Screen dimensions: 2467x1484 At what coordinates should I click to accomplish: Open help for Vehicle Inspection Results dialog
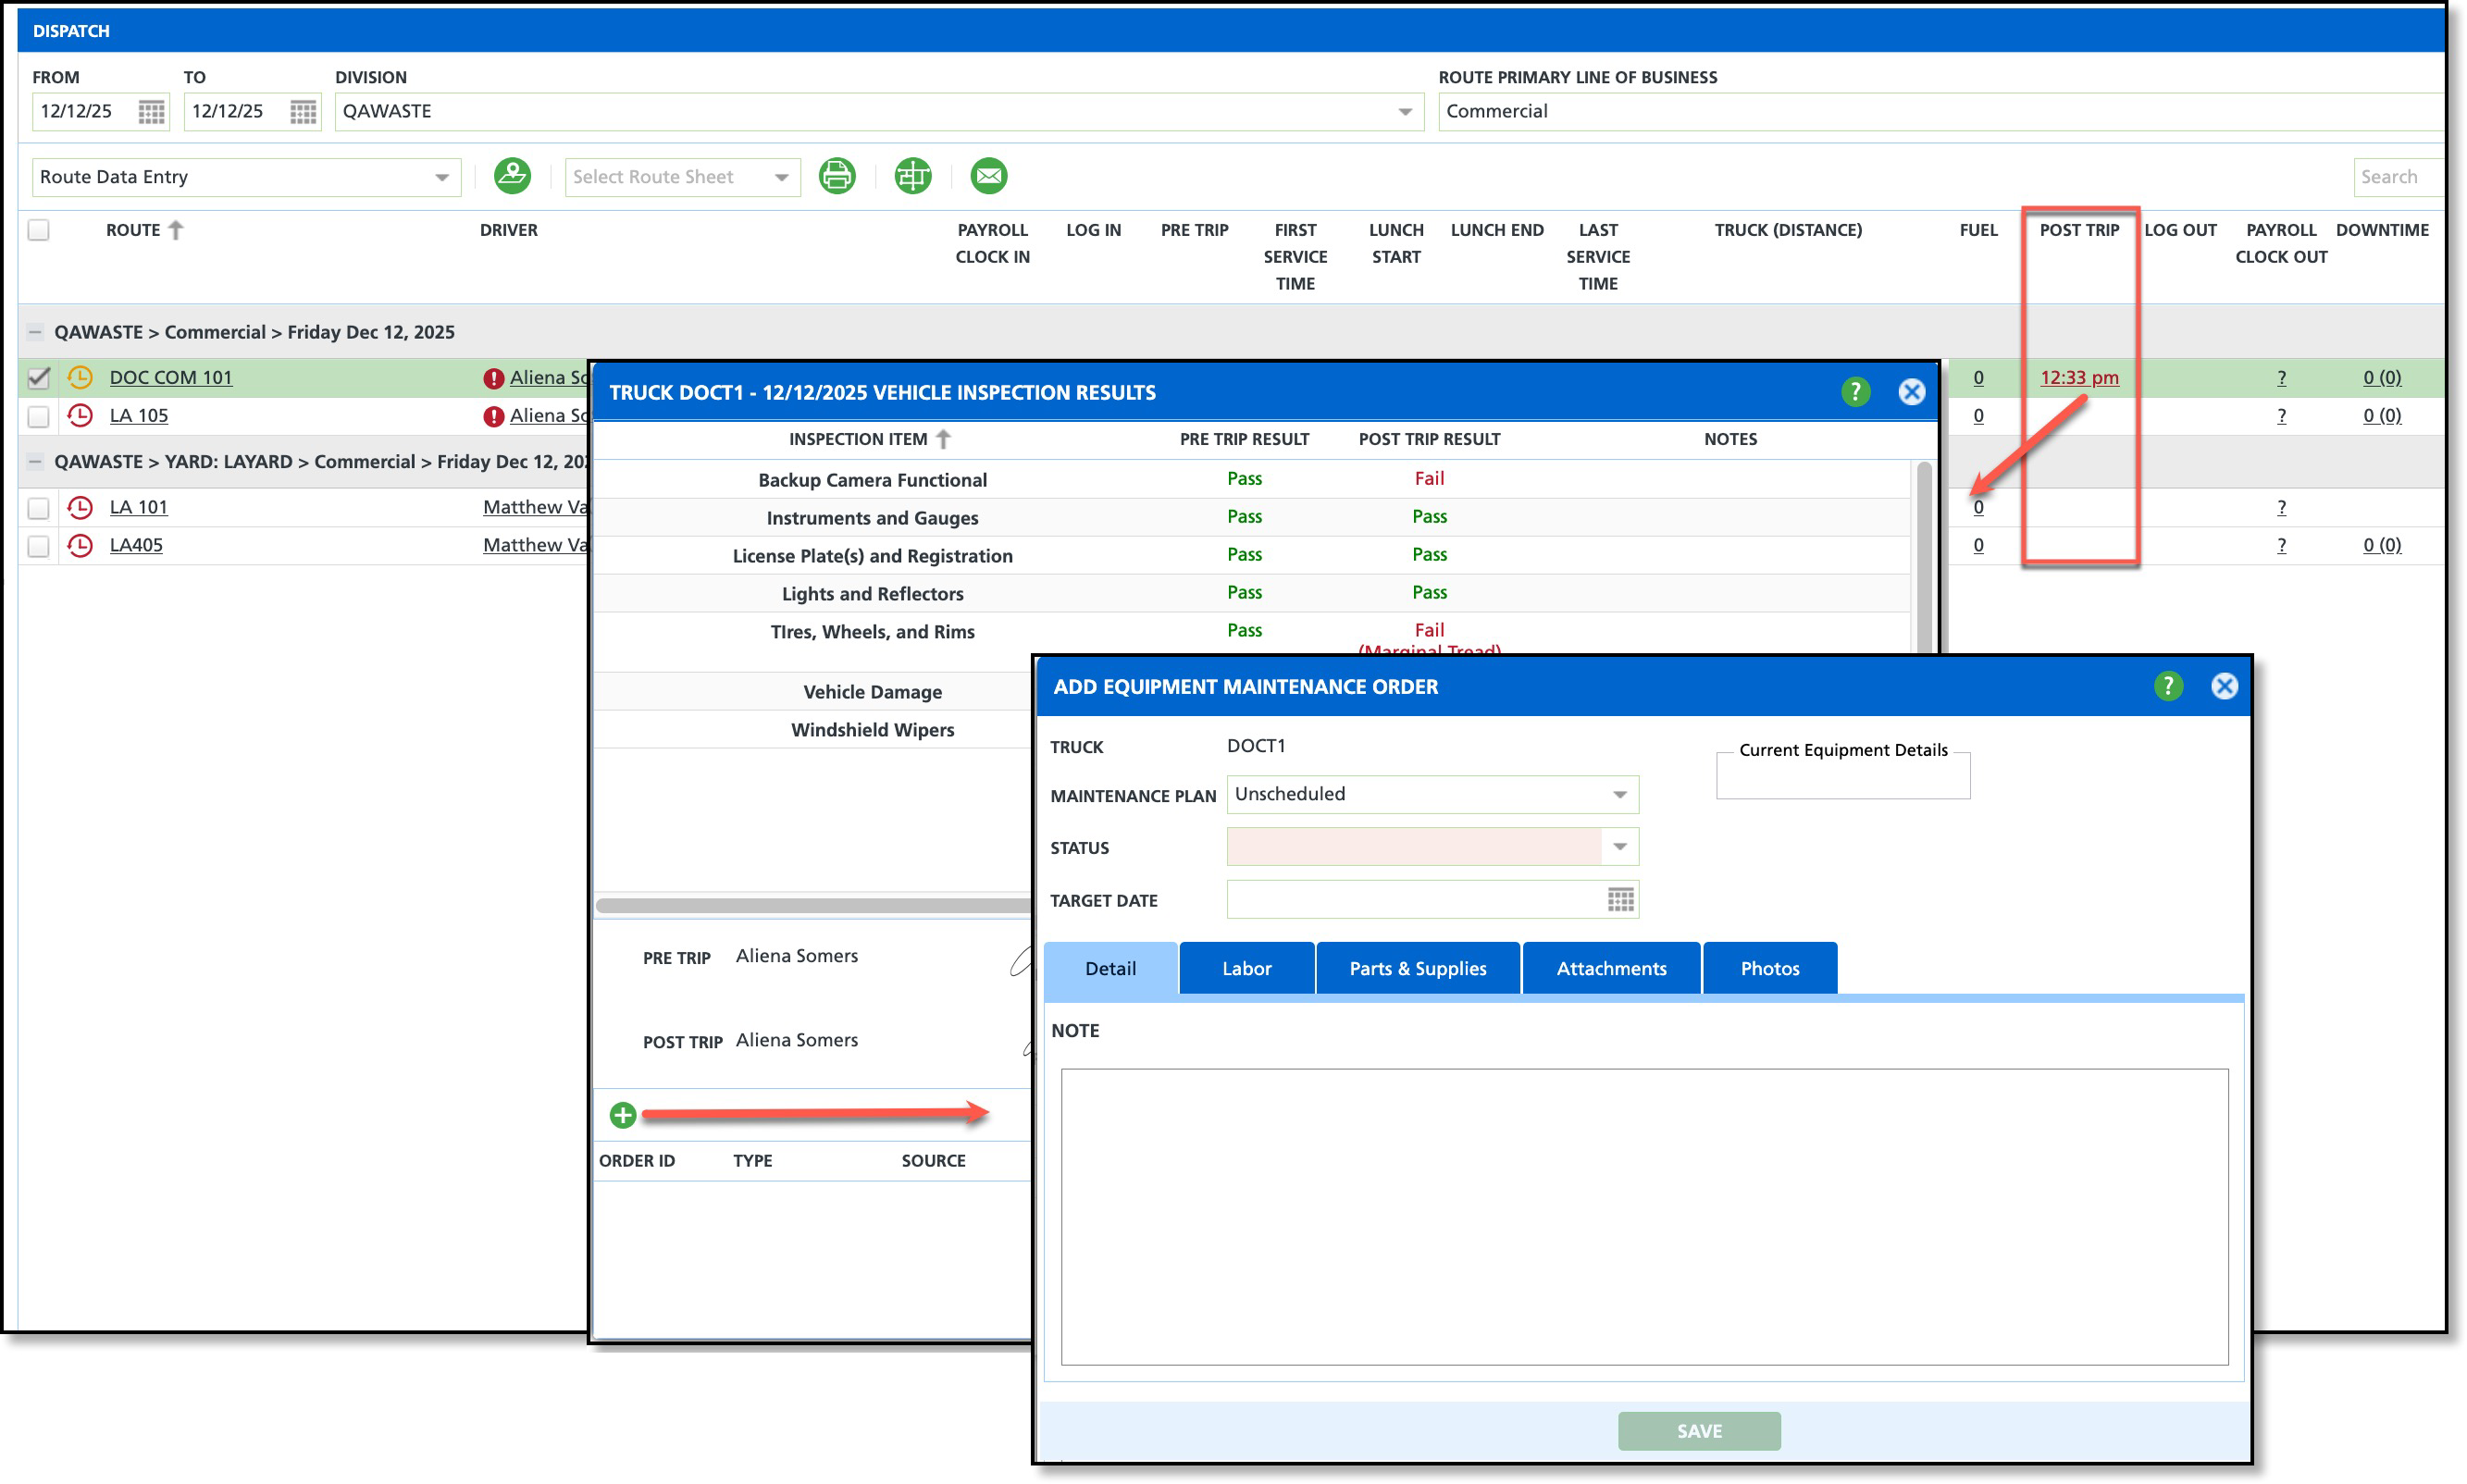(x=1855, y=392)
